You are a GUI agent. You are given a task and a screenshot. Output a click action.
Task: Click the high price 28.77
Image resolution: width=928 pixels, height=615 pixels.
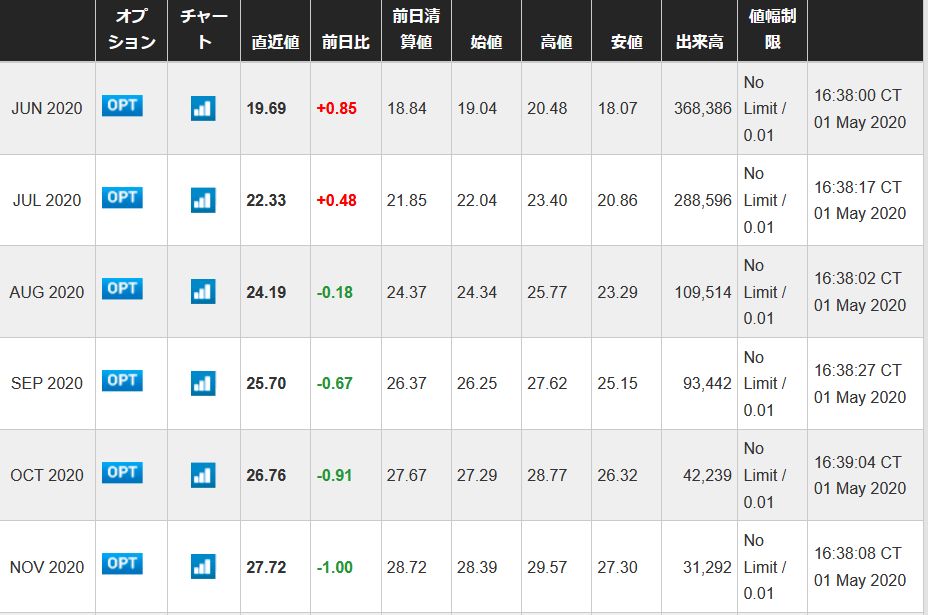pos(547,475)
